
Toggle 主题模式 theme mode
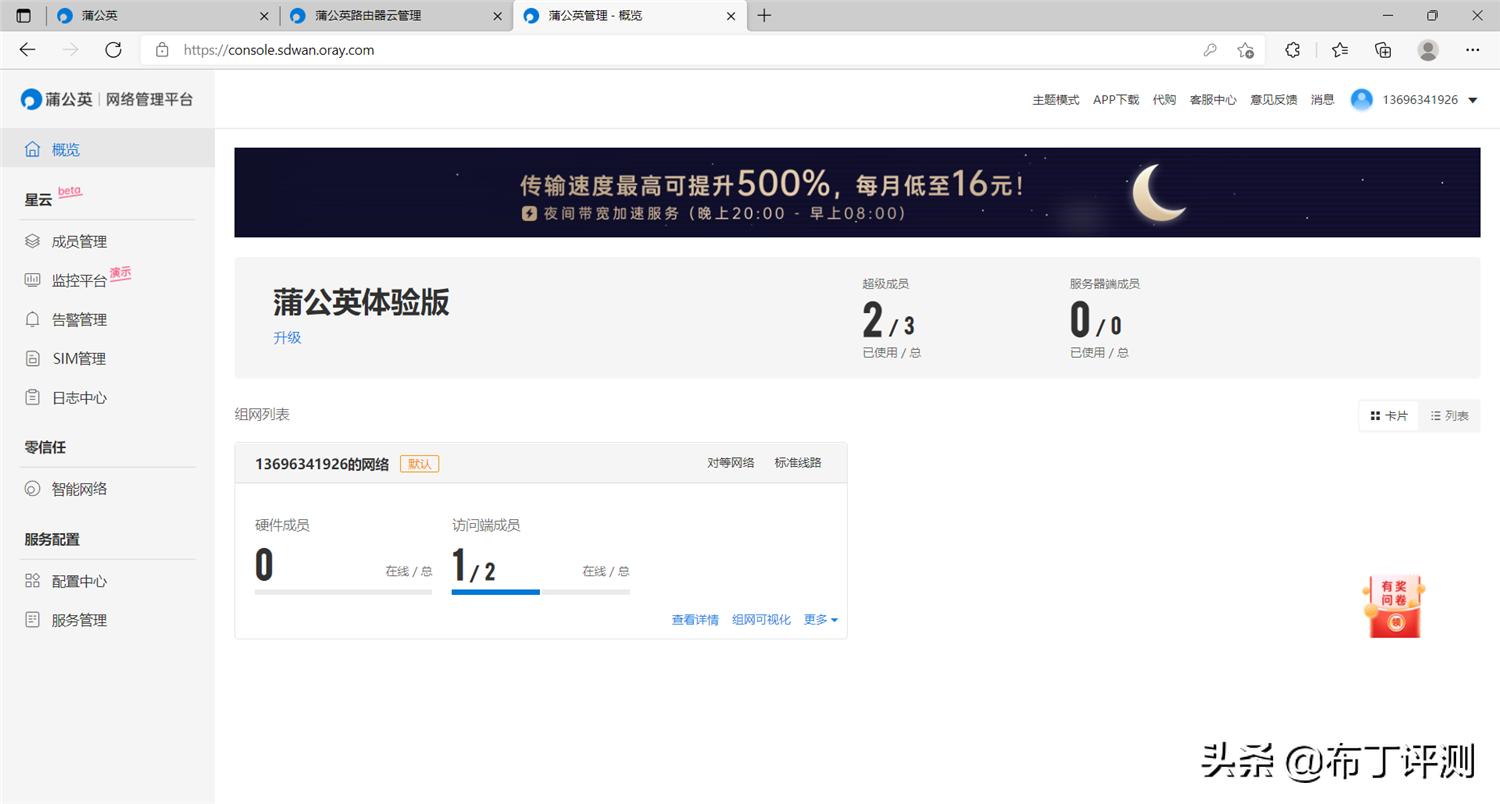[1055, 99]
